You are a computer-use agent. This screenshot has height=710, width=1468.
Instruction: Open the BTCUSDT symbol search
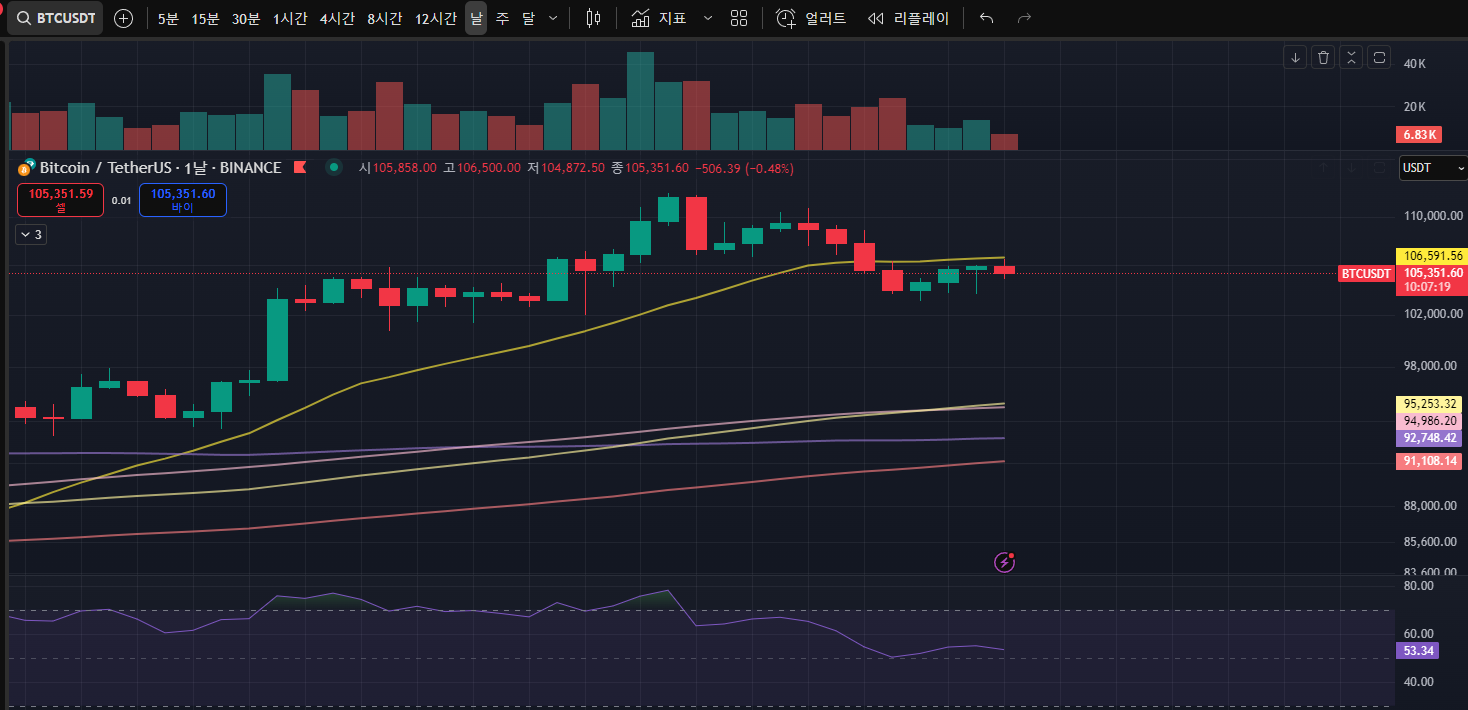pos(55,18)
